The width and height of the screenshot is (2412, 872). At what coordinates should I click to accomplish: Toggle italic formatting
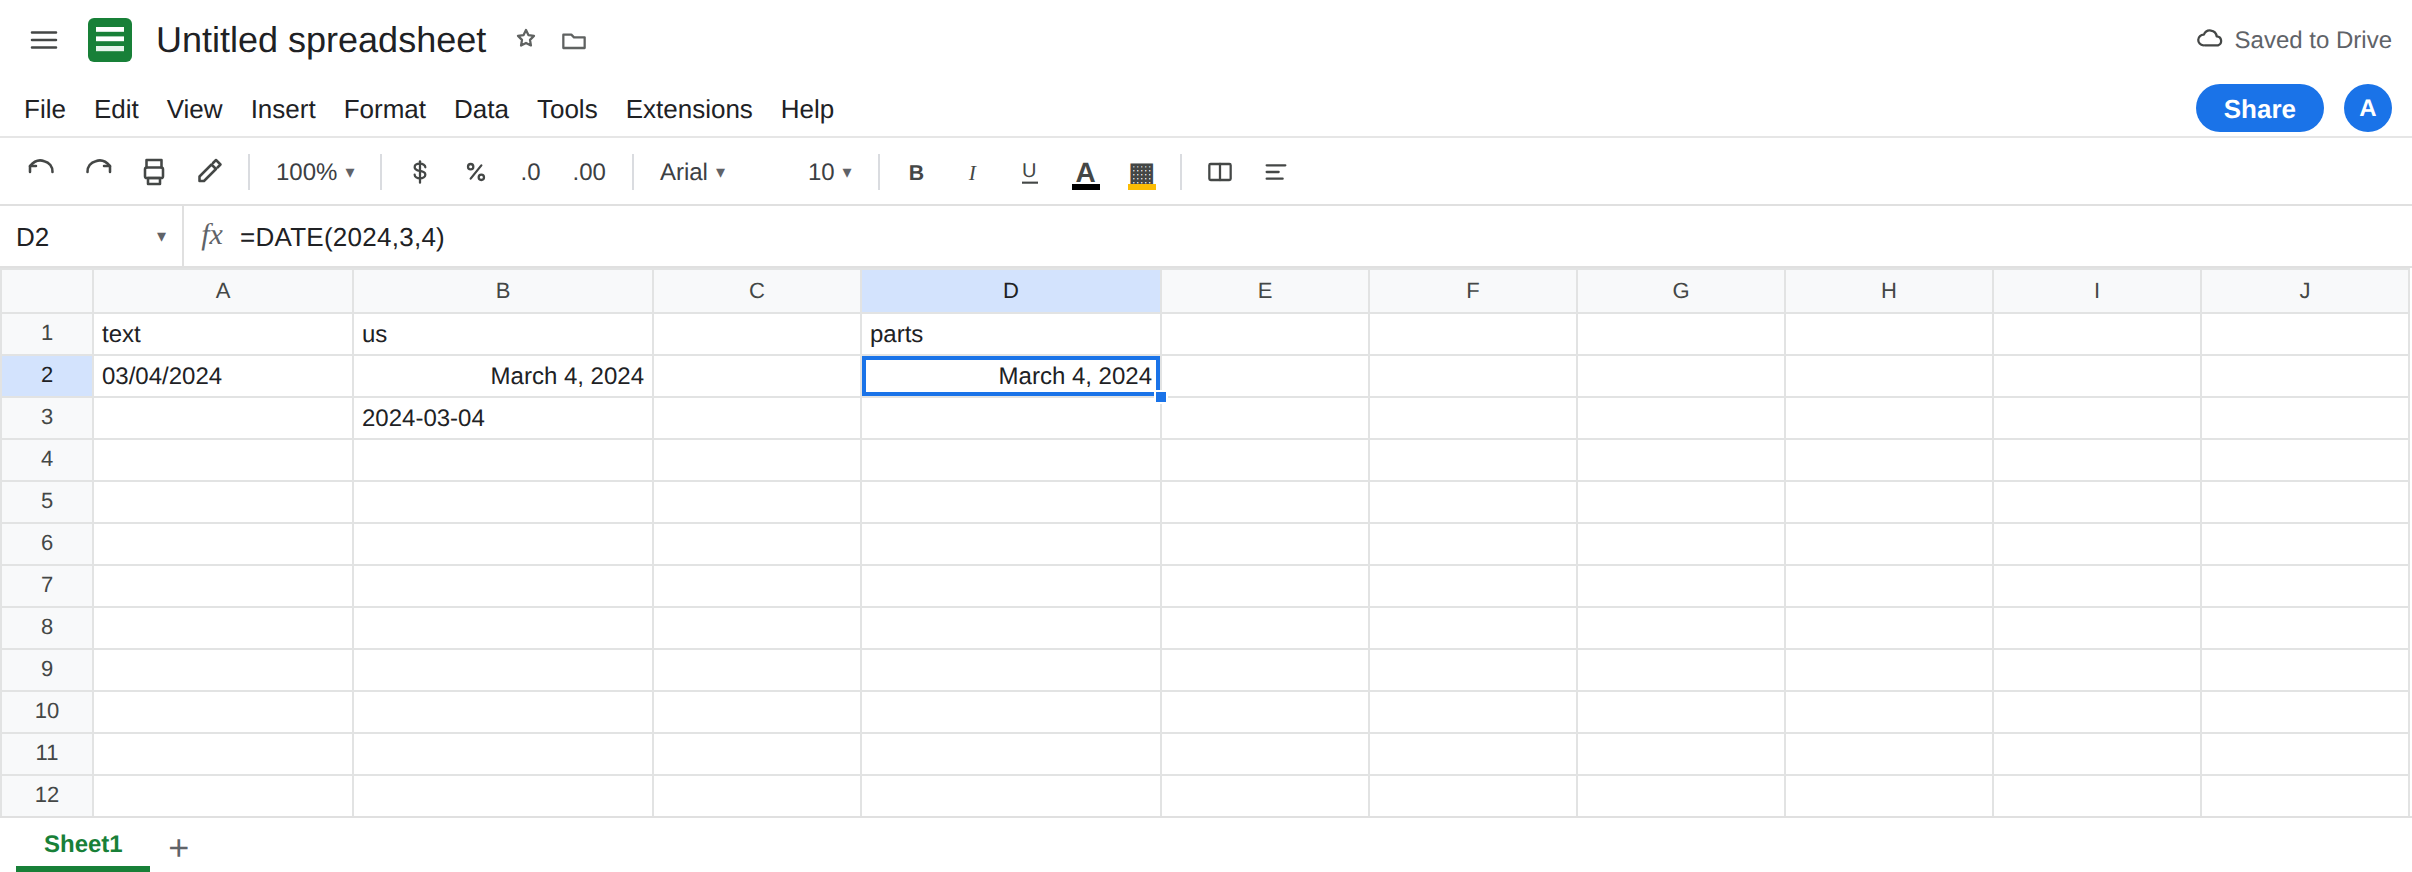pyautogui.click(x=972, y=172)
